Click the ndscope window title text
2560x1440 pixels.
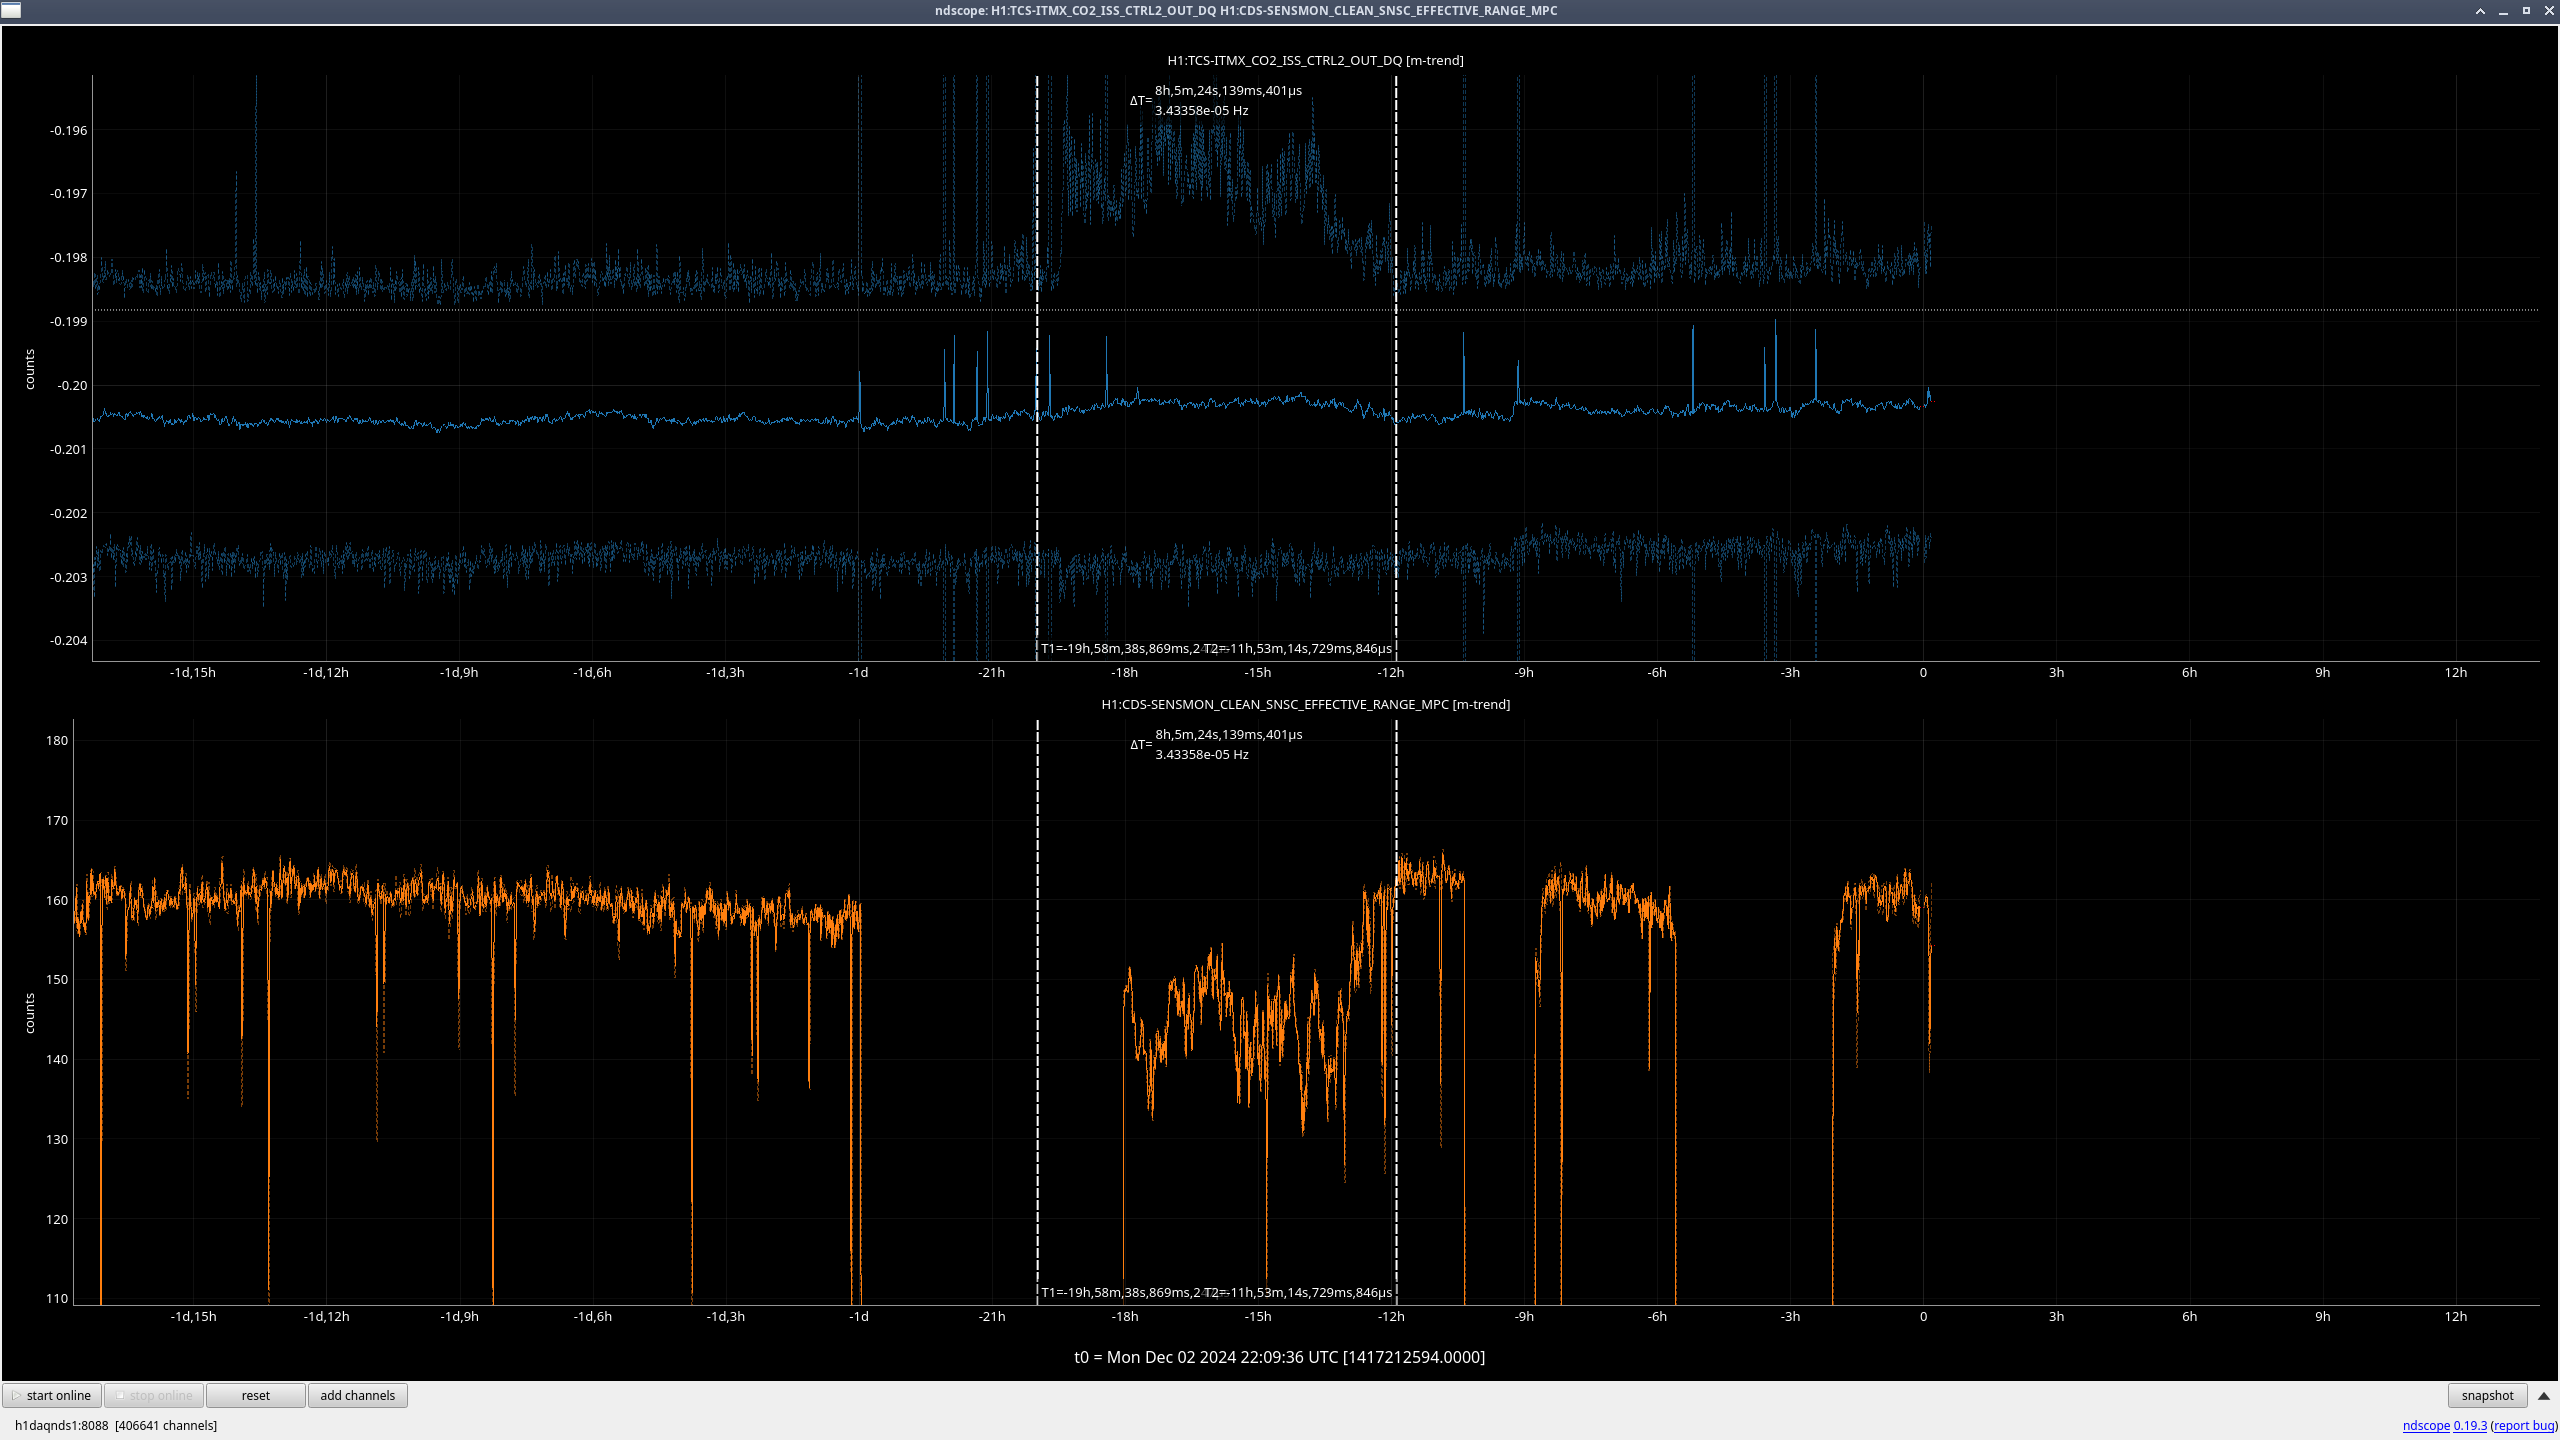click(1246, 10)
